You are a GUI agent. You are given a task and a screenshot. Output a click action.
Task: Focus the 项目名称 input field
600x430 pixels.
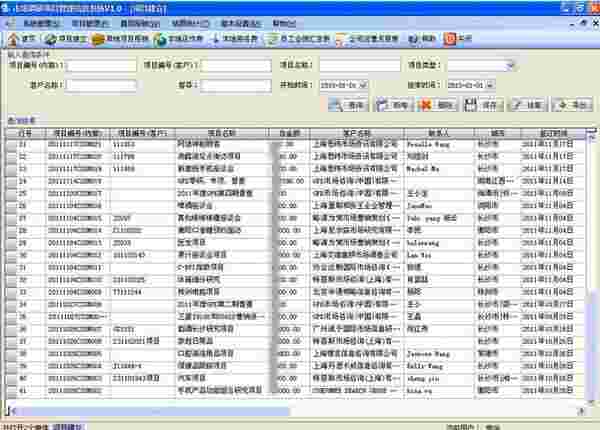(360, 65)
